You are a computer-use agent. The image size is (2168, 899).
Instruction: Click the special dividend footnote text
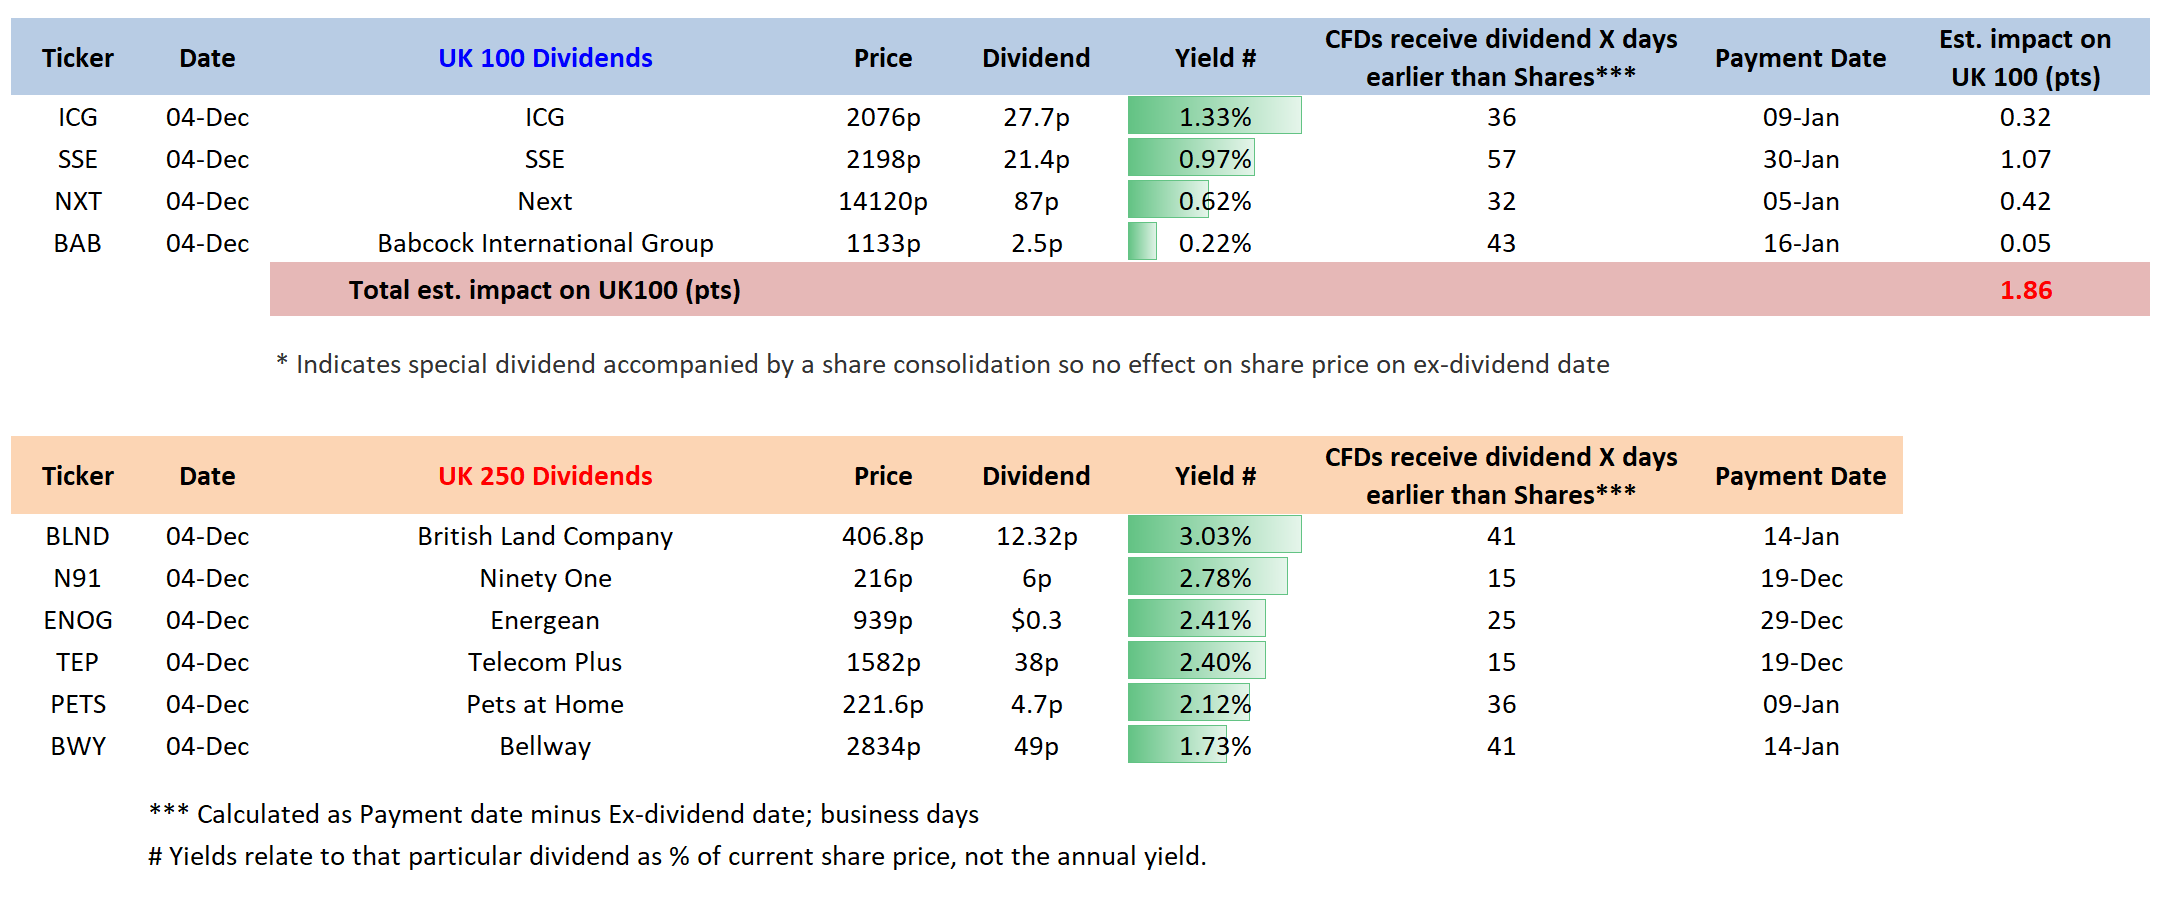click(x=943, y=364)
